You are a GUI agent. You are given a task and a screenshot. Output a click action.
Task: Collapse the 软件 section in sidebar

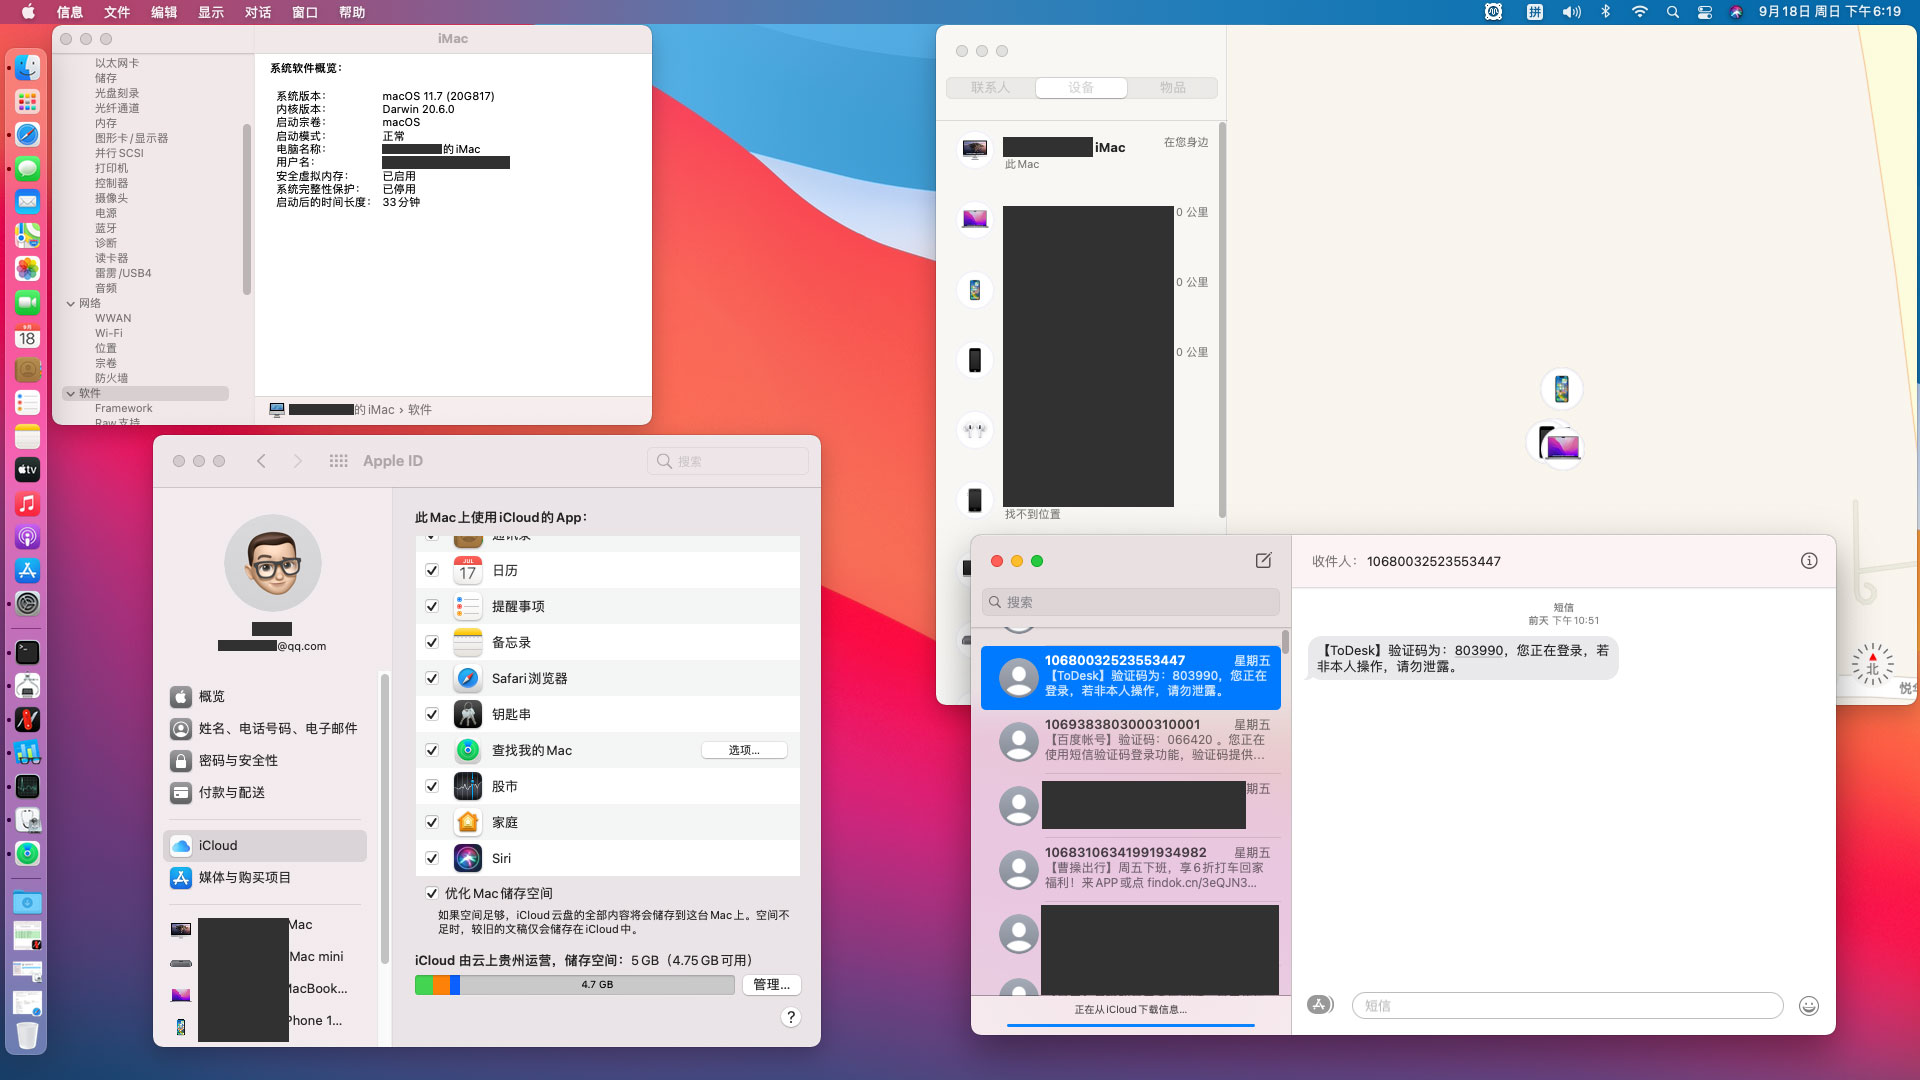pyautogui.click(x=71, y=393)
